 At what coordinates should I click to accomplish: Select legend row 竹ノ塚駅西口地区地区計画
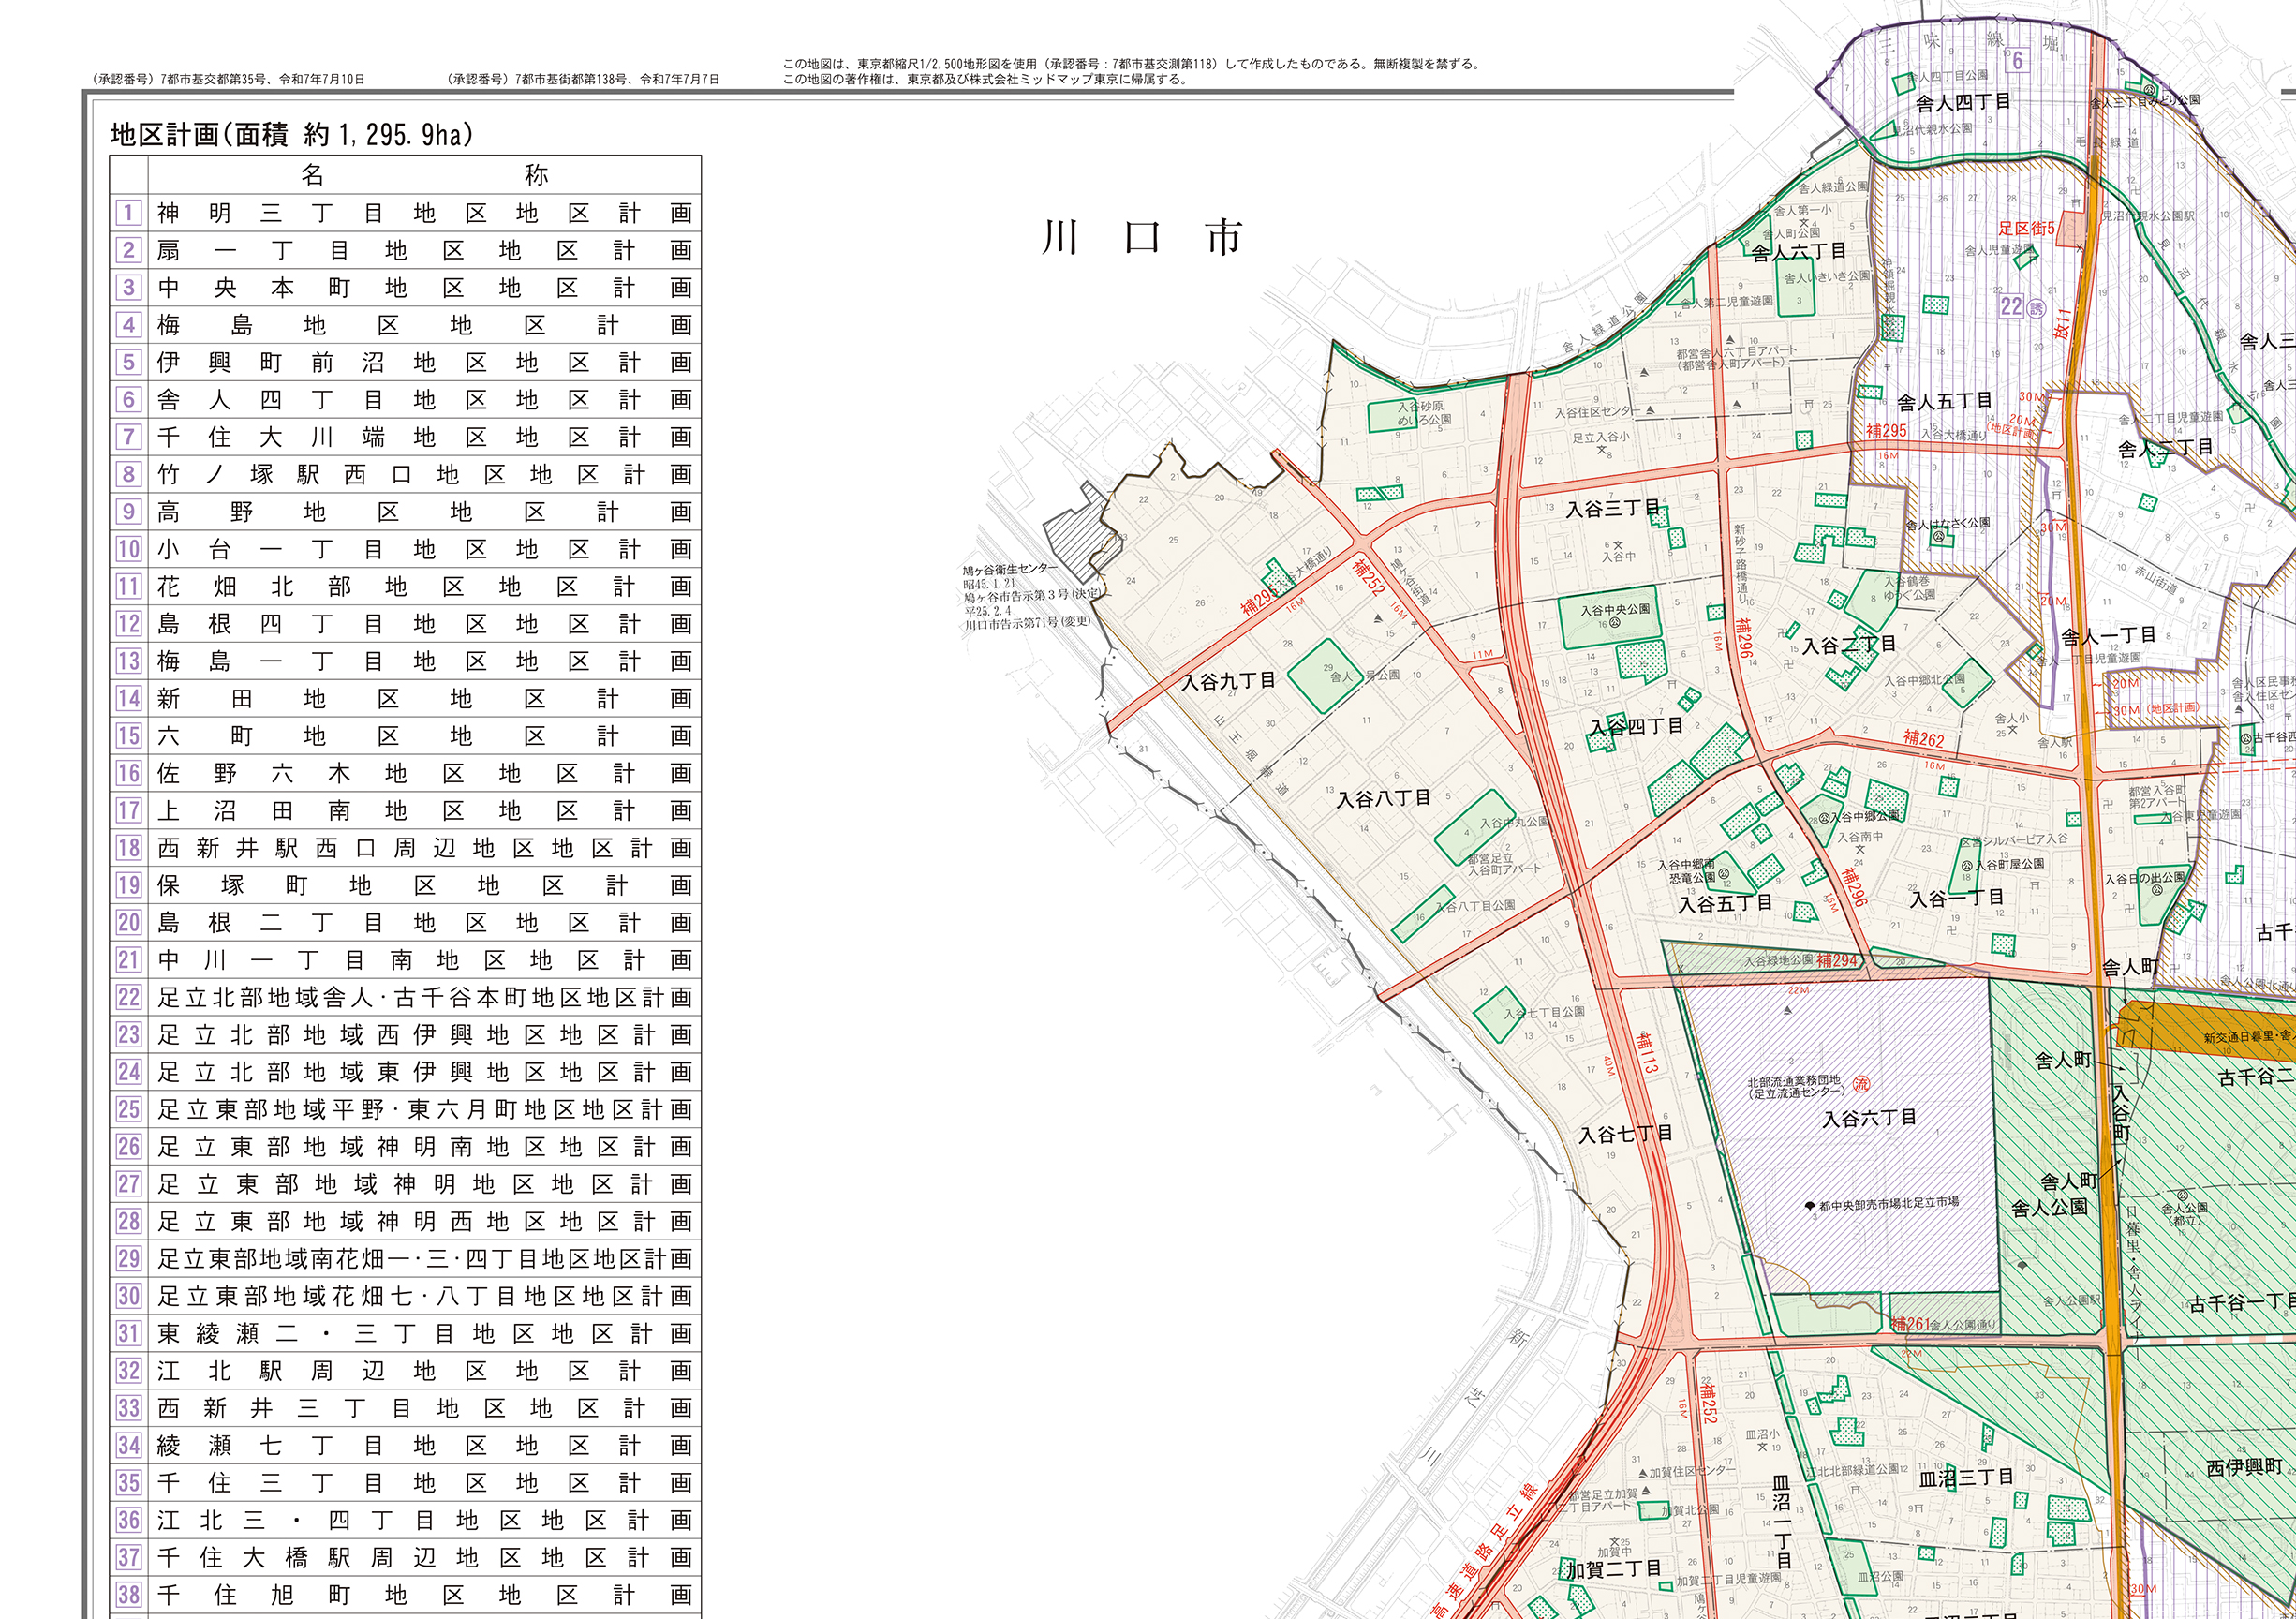coord(424,475)
